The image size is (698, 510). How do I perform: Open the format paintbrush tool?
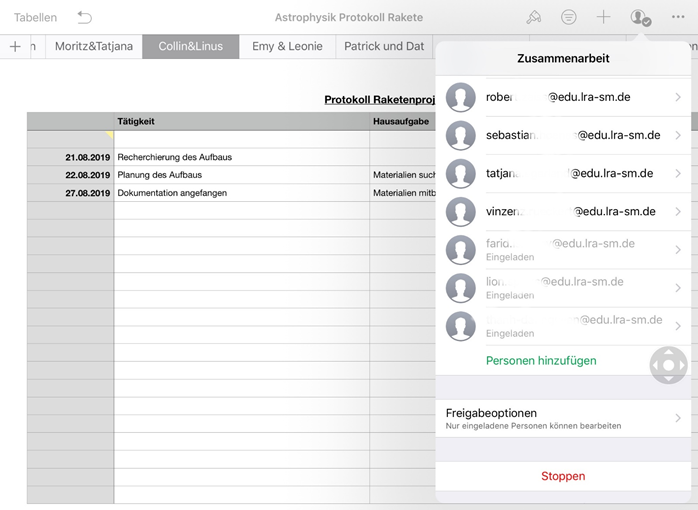tap(534, 17)
